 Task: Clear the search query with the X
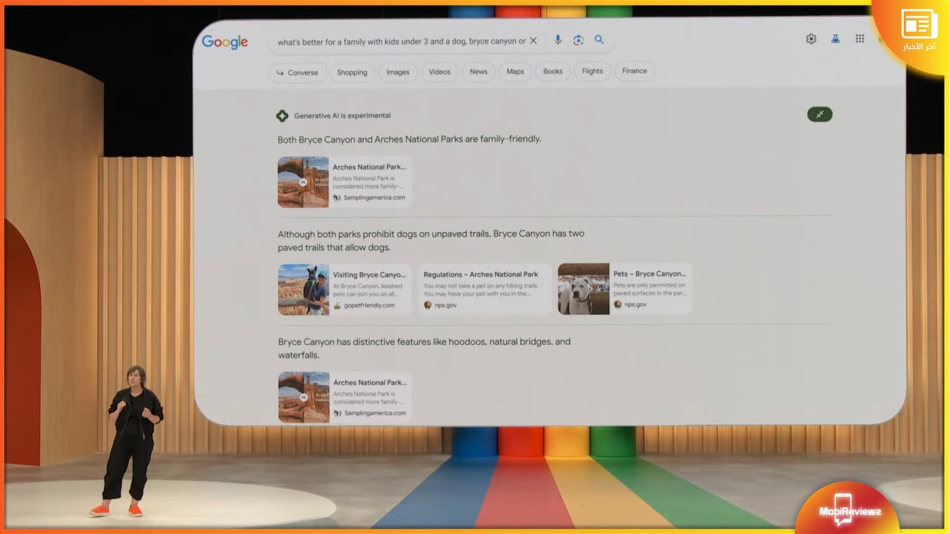pos(533,41)
